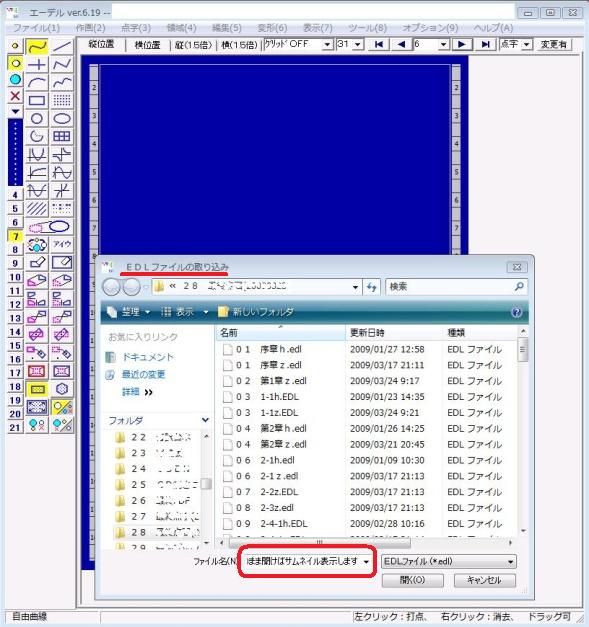Click the 開く(O) button

412,580
